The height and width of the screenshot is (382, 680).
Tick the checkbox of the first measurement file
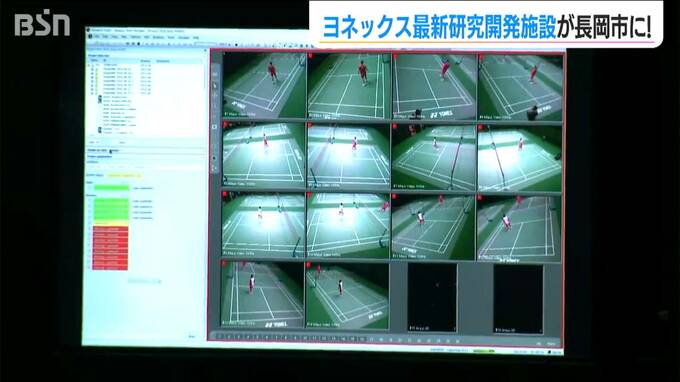click(92, 69)
